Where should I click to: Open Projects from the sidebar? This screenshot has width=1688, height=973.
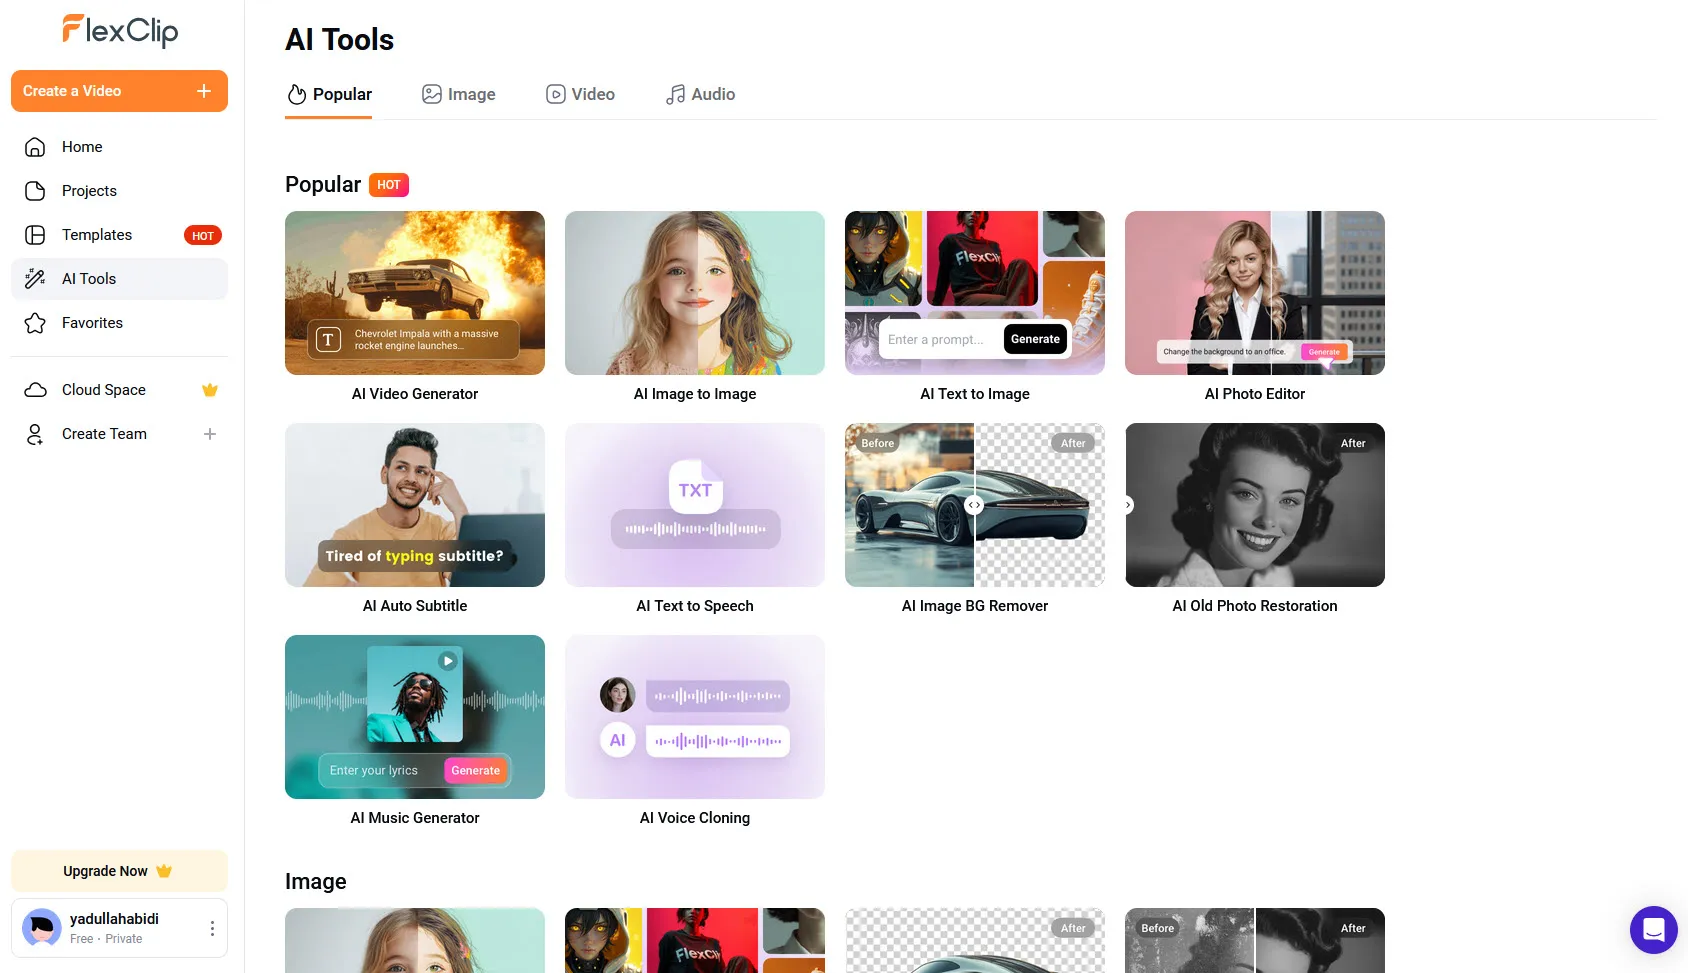click(x=89, y=191)
